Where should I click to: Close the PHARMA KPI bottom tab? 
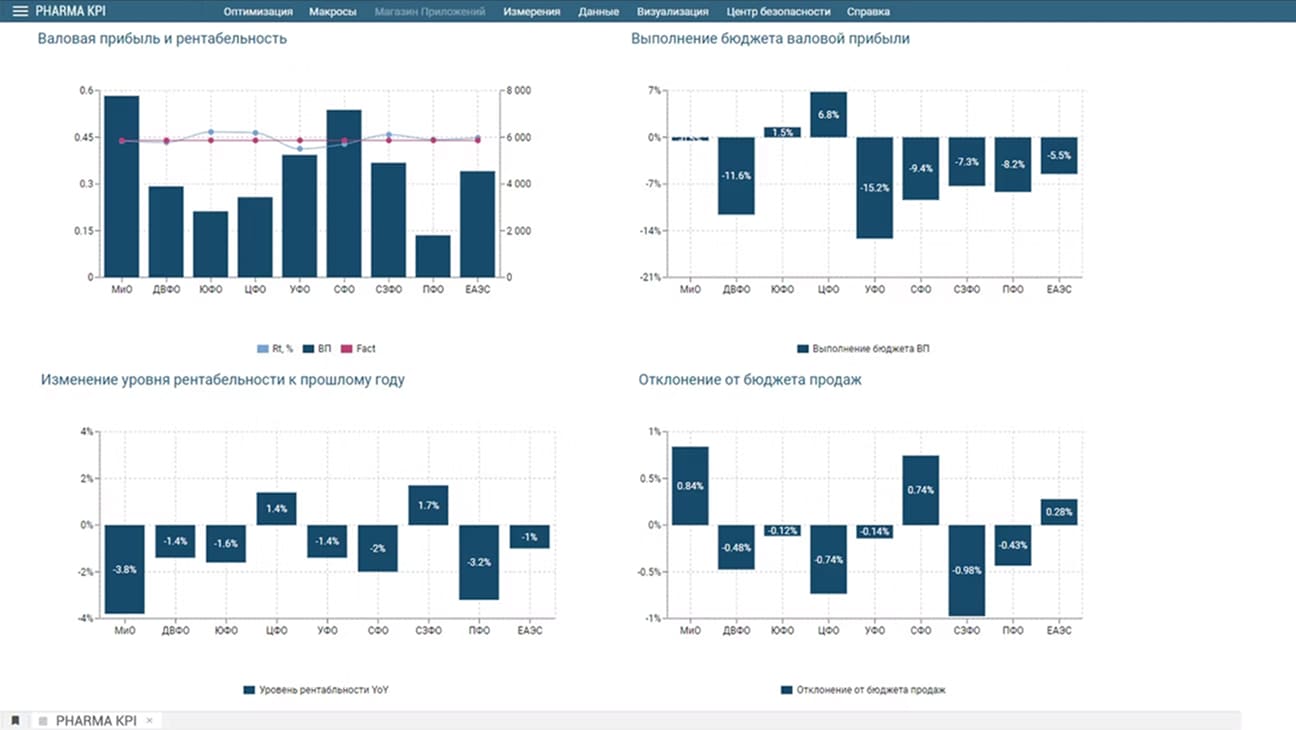click(x=149, y=720)
